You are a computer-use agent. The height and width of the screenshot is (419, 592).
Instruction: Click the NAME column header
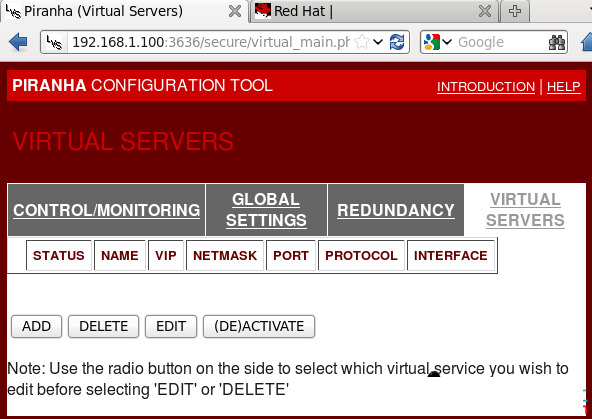[120, 256]
